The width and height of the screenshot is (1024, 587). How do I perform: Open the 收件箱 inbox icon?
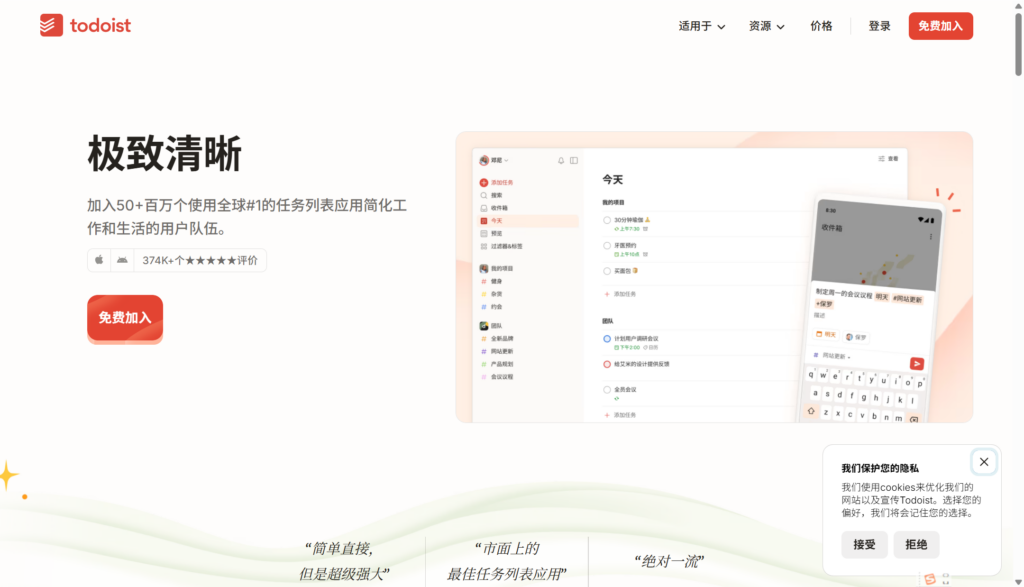483,208
